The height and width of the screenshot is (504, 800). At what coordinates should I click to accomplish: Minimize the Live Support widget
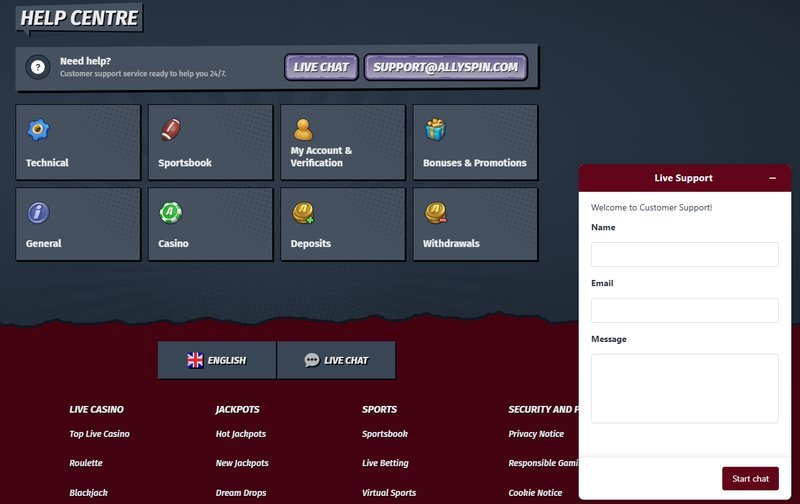pyautogui.click(x=772, y=178)
